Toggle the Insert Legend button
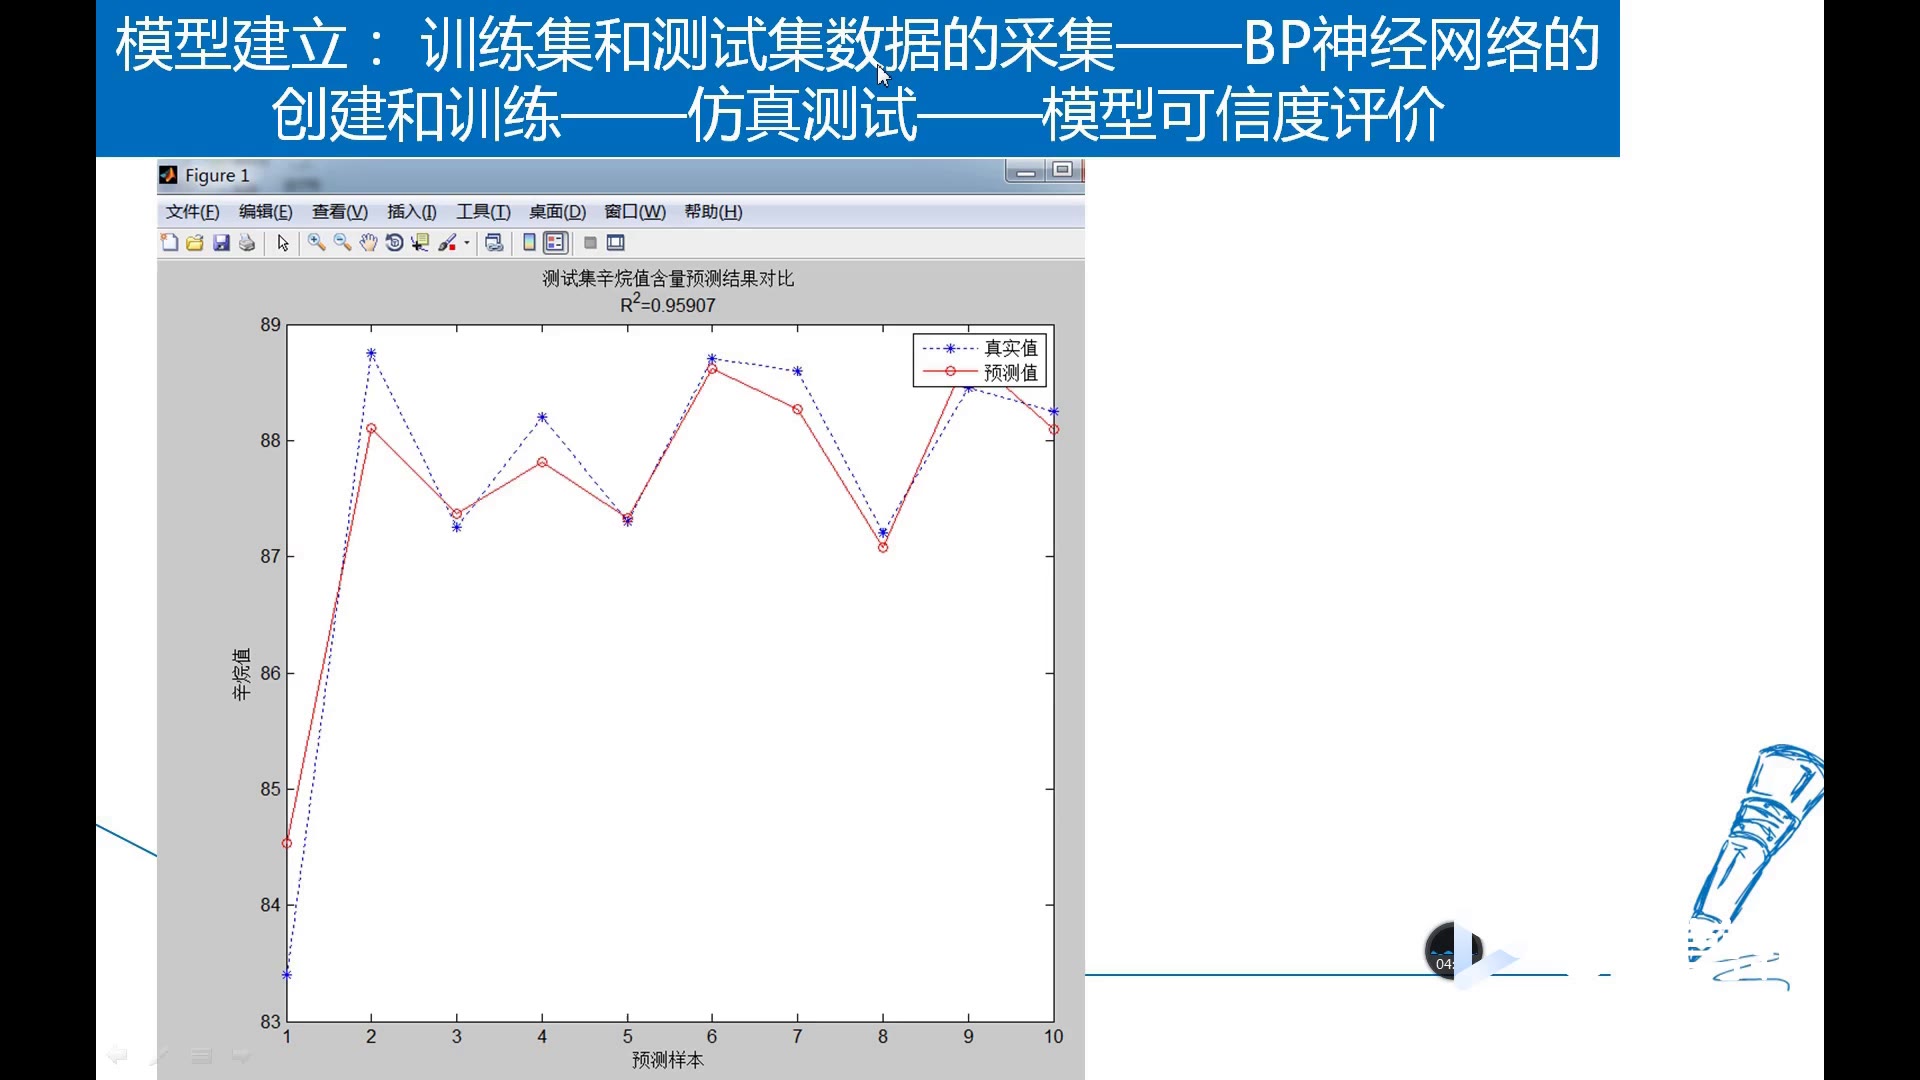The width and height of the screenshot is (1920, 1080). (553, 243)
